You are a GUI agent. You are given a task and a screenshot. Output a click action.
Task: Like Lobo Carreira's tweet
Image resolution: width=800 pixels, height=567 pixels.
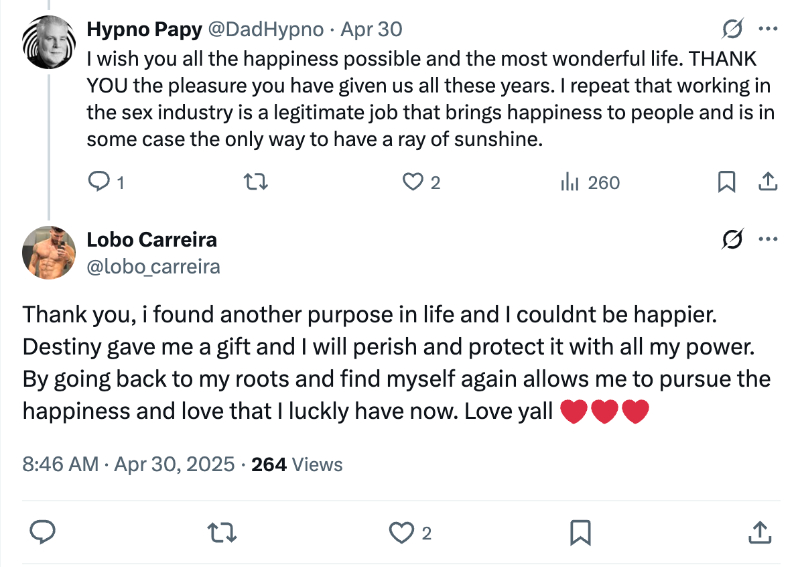[x=401, y=532]
